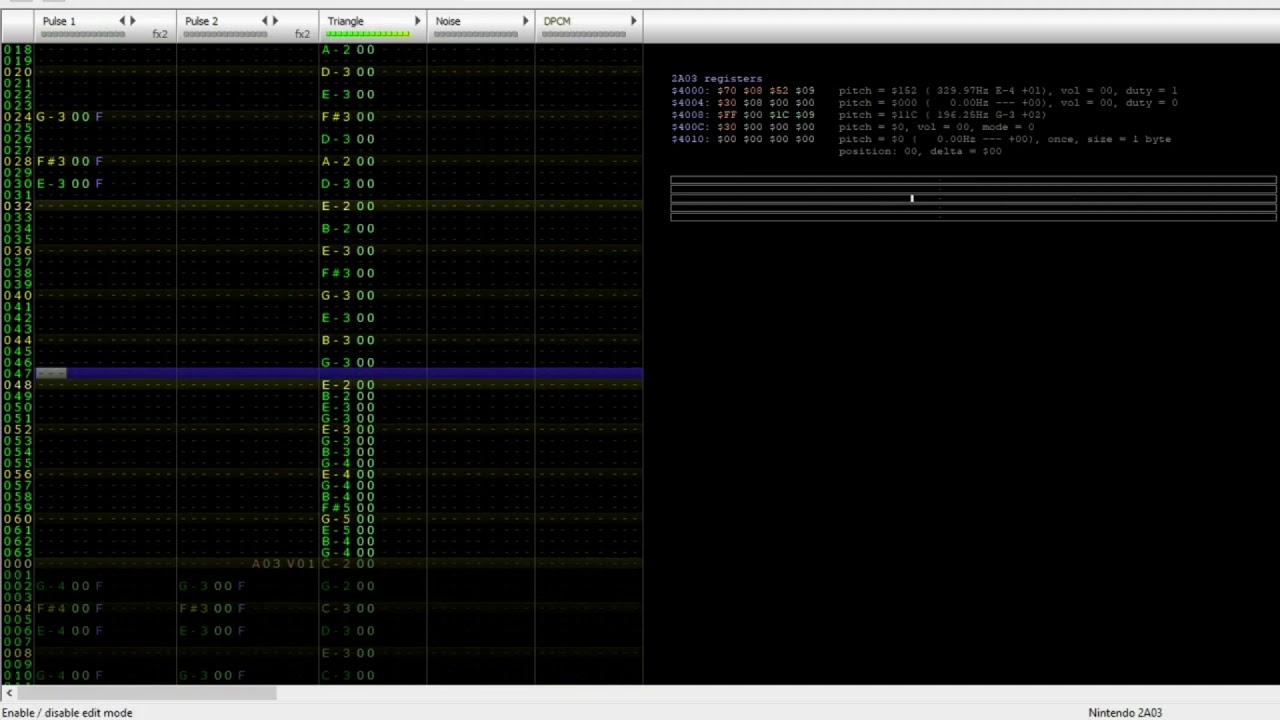Click the $4008 register line
Screen dimensions: 1280x720
859,115
